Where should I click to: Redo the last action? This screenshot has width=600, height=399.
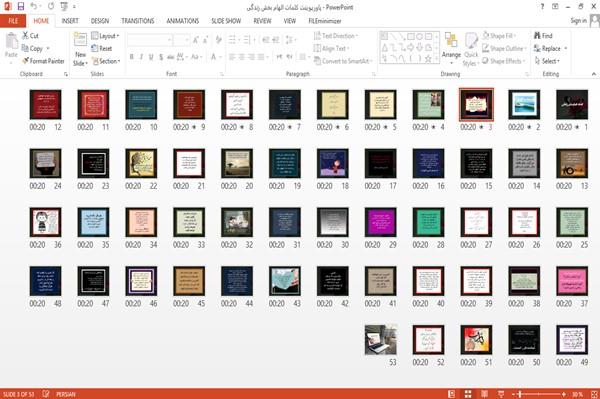51,7
